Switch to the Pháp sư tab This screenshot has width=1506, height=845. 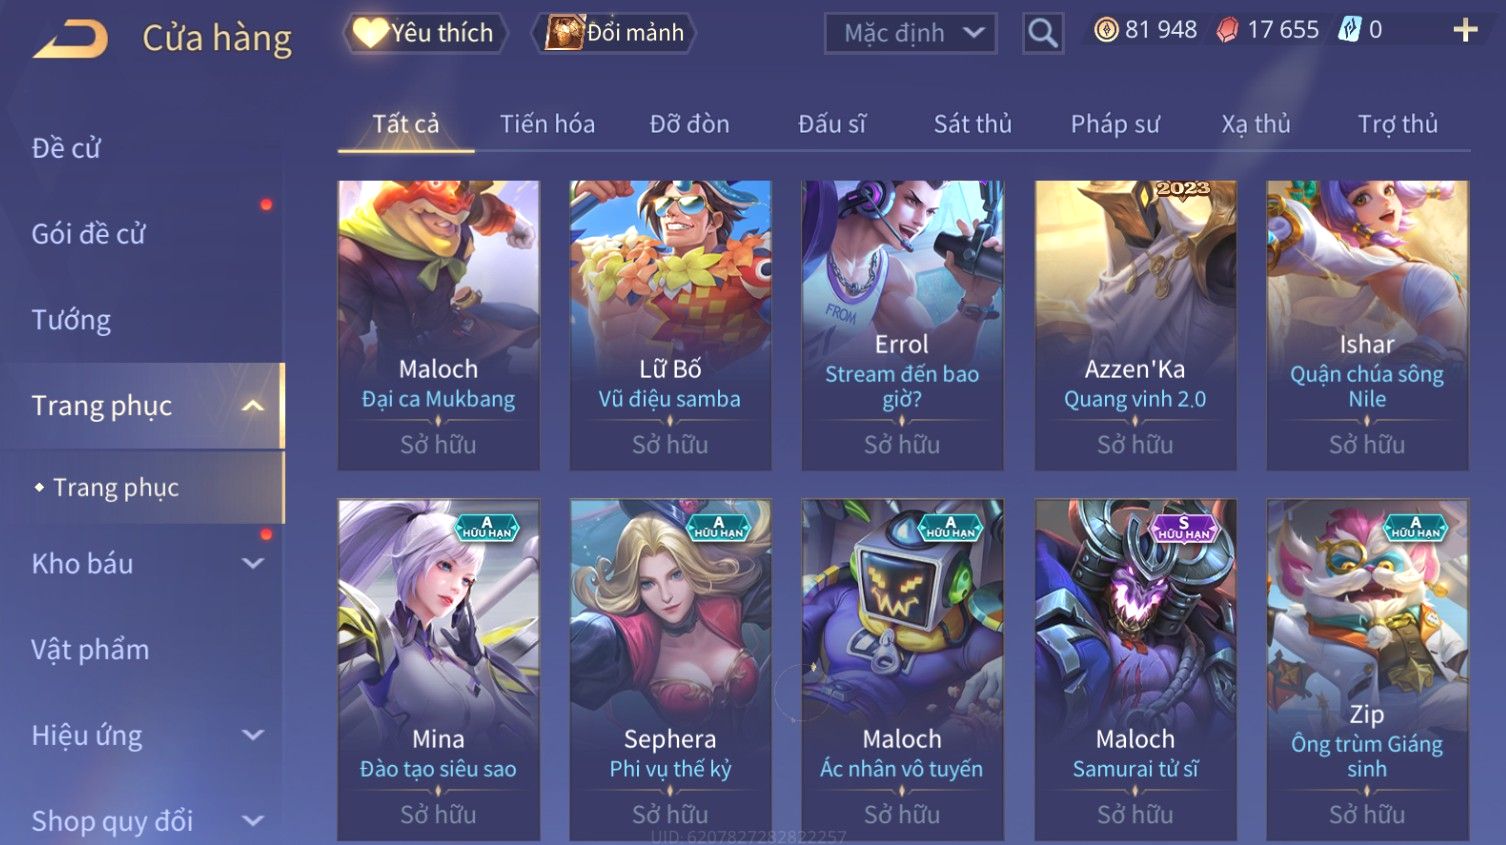(x=1115, y=124)
